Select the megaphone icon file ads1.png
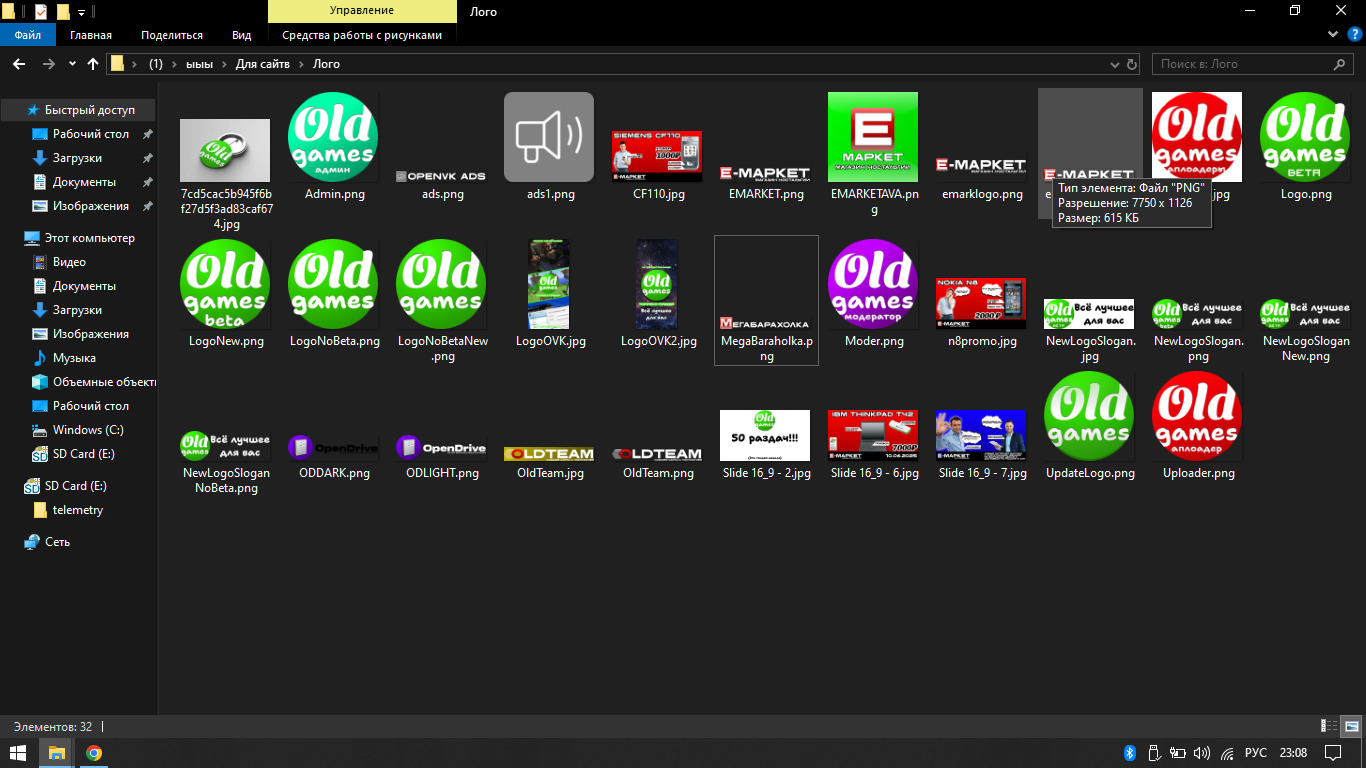 click(549, 137)
